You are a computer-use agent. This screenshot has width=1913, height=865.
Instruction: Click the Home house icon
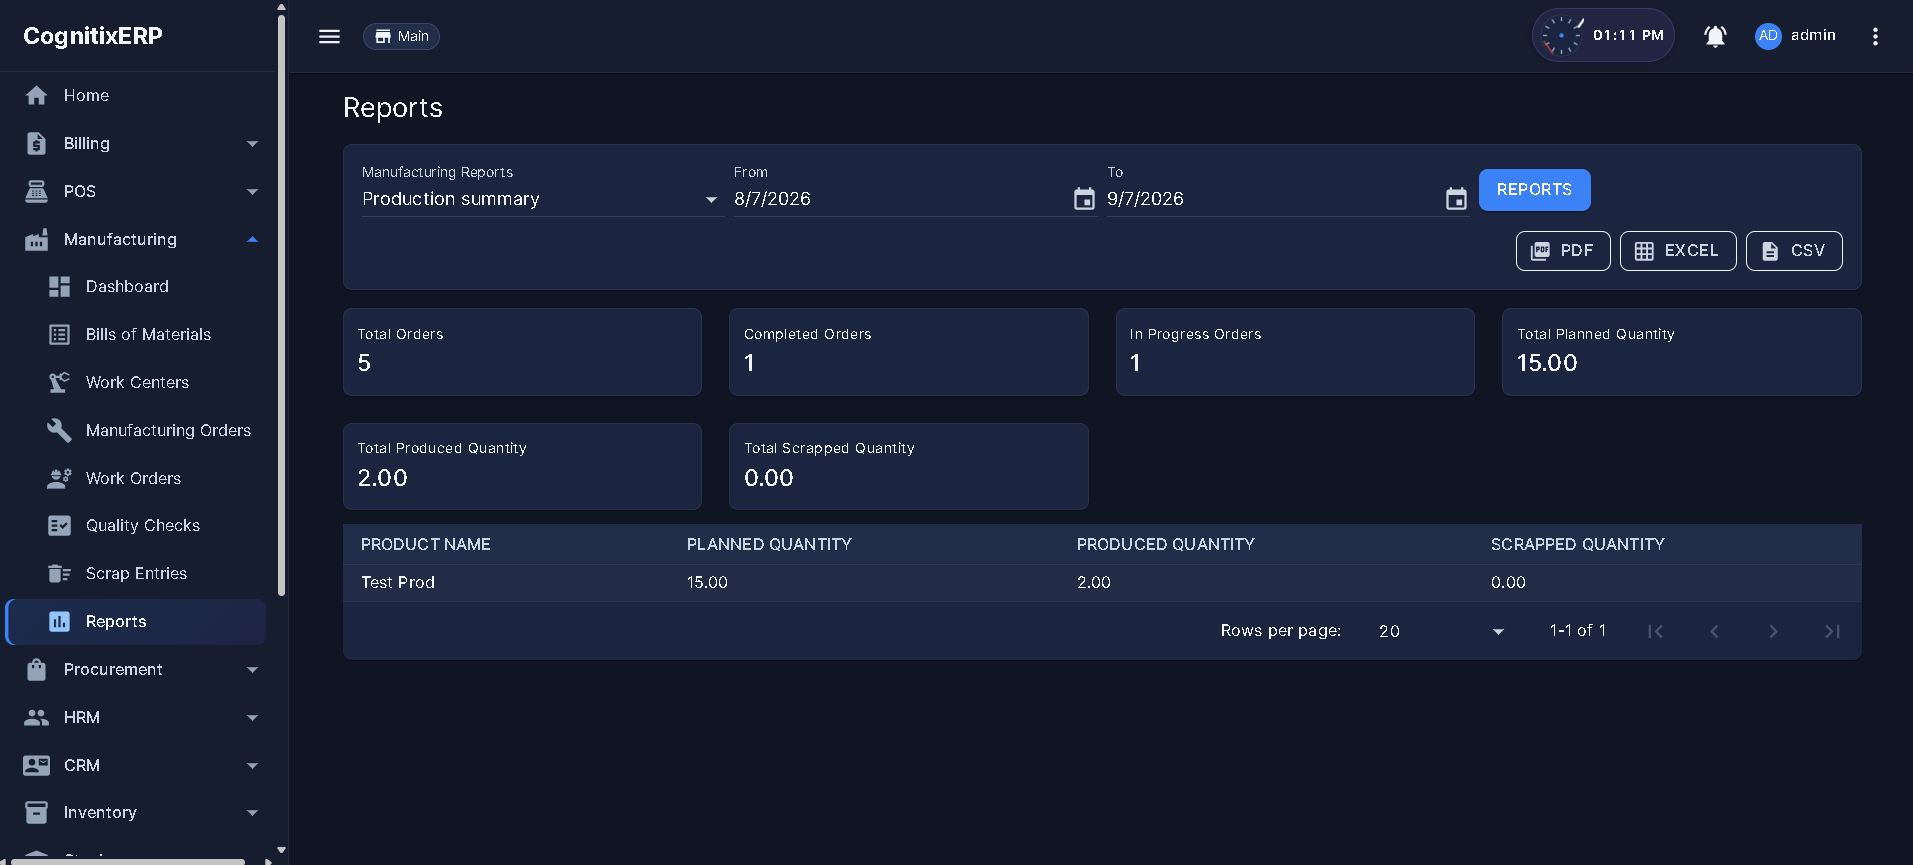37,95
